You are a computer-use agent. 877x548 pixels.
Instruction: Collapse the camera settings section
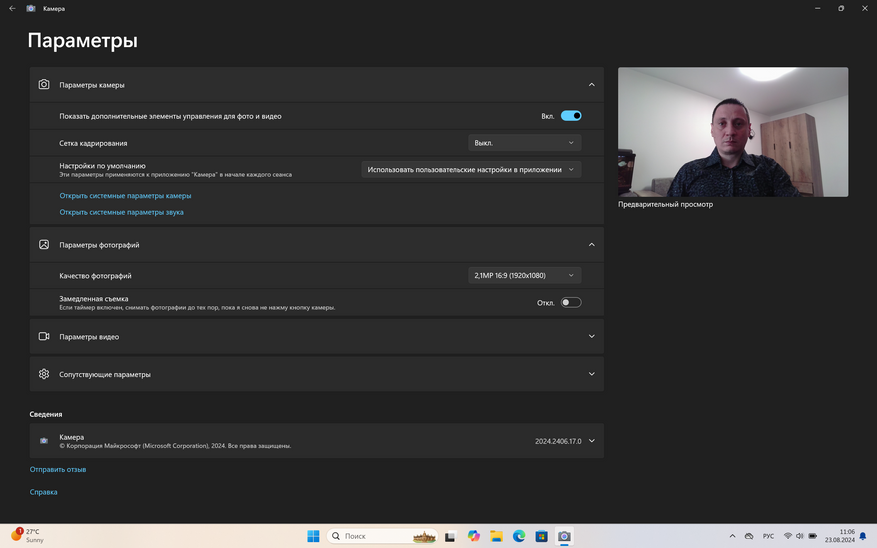(591, 85)
